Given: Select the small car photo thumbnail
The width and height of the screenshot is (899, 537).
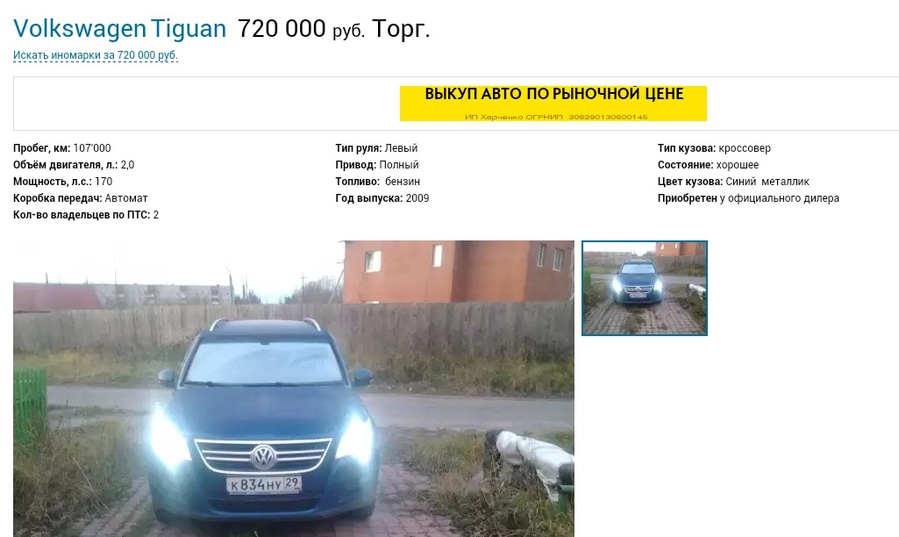Looking at the screenshot, I should click(x=644, y=288).
